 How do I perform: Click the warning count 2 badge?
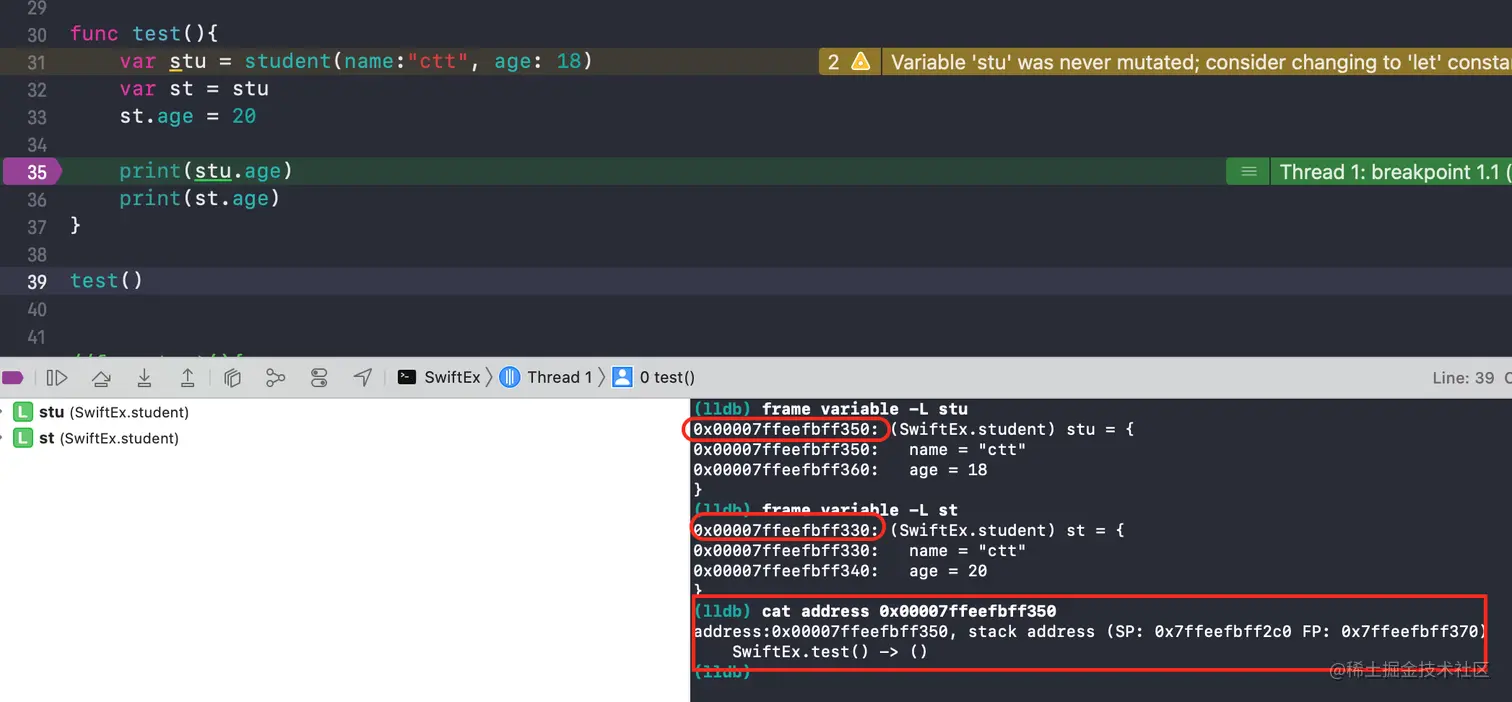[x=833, y=62]
